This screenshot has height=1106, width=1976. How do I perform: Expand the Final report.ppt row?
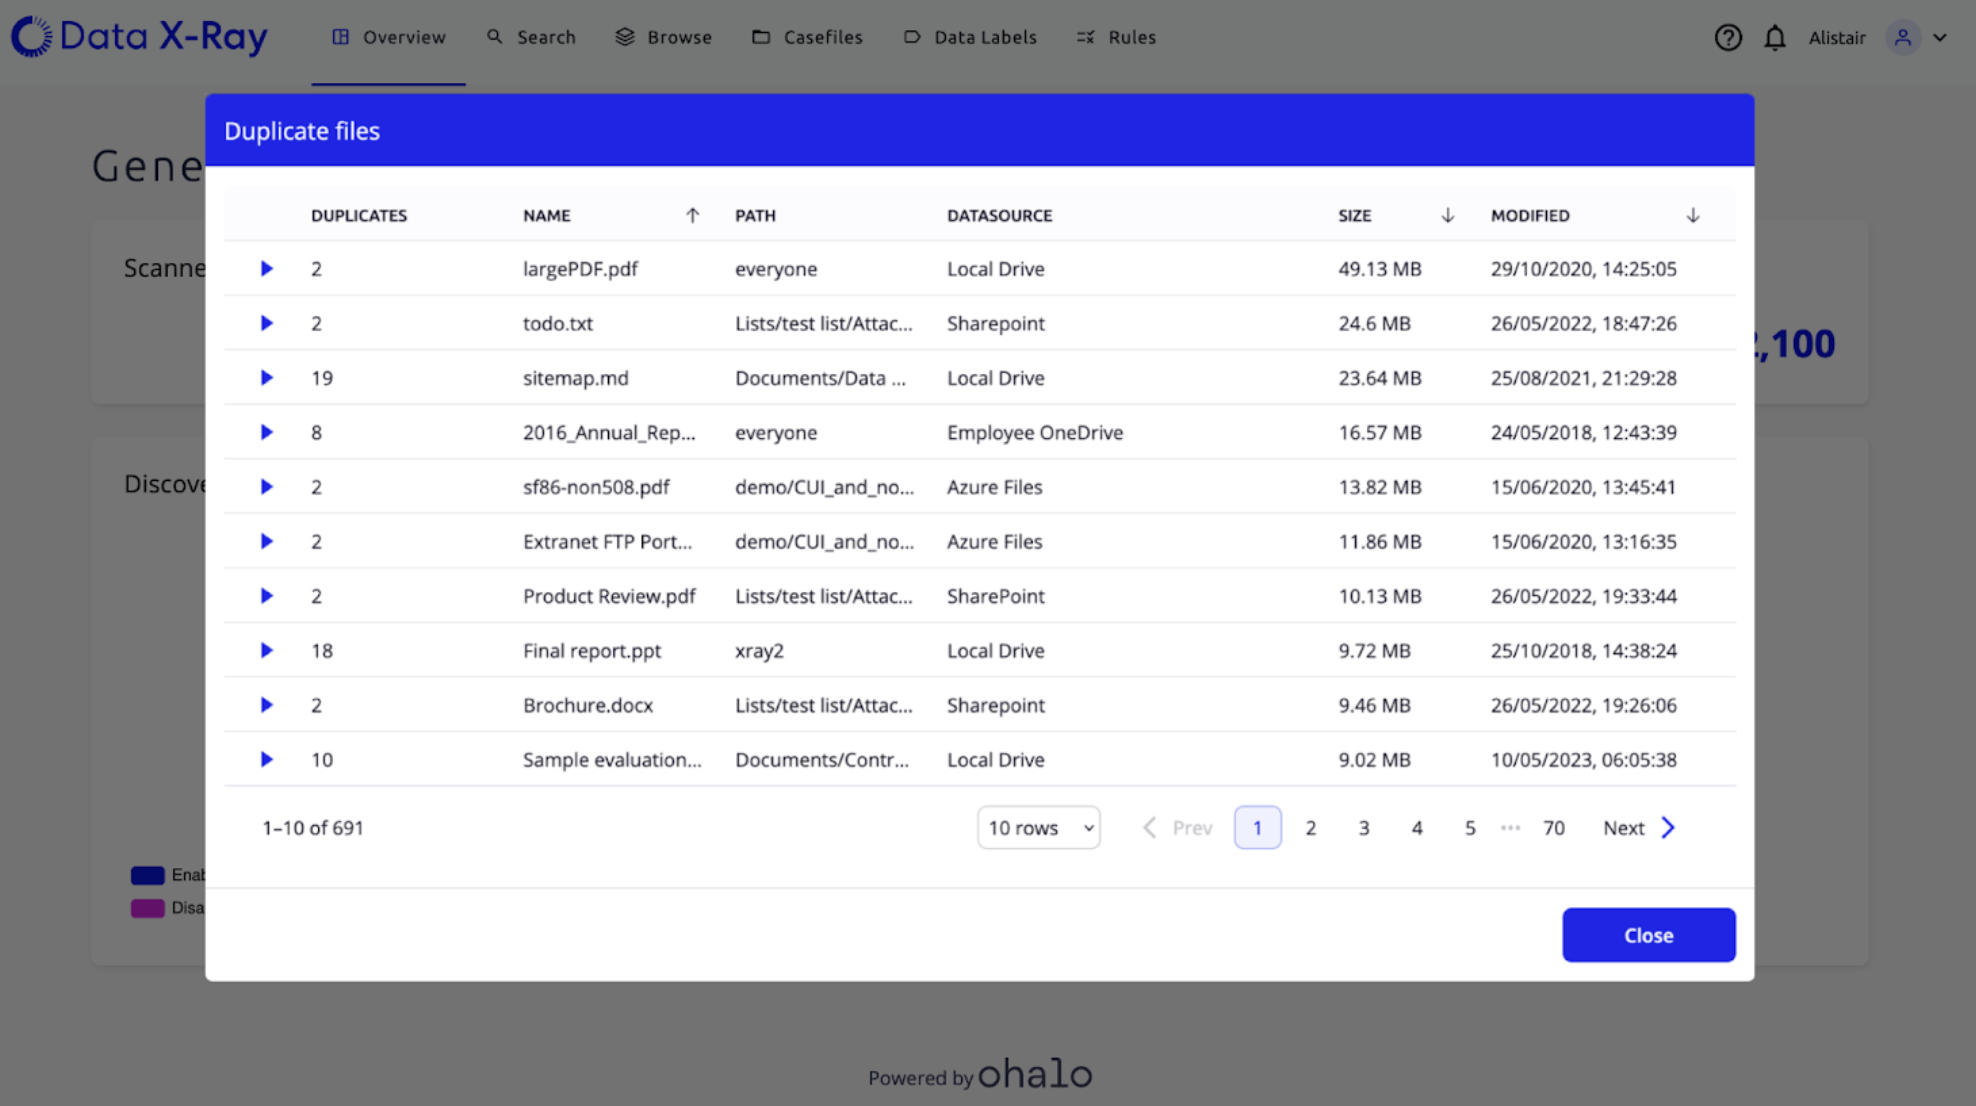(x=266, y=650)
